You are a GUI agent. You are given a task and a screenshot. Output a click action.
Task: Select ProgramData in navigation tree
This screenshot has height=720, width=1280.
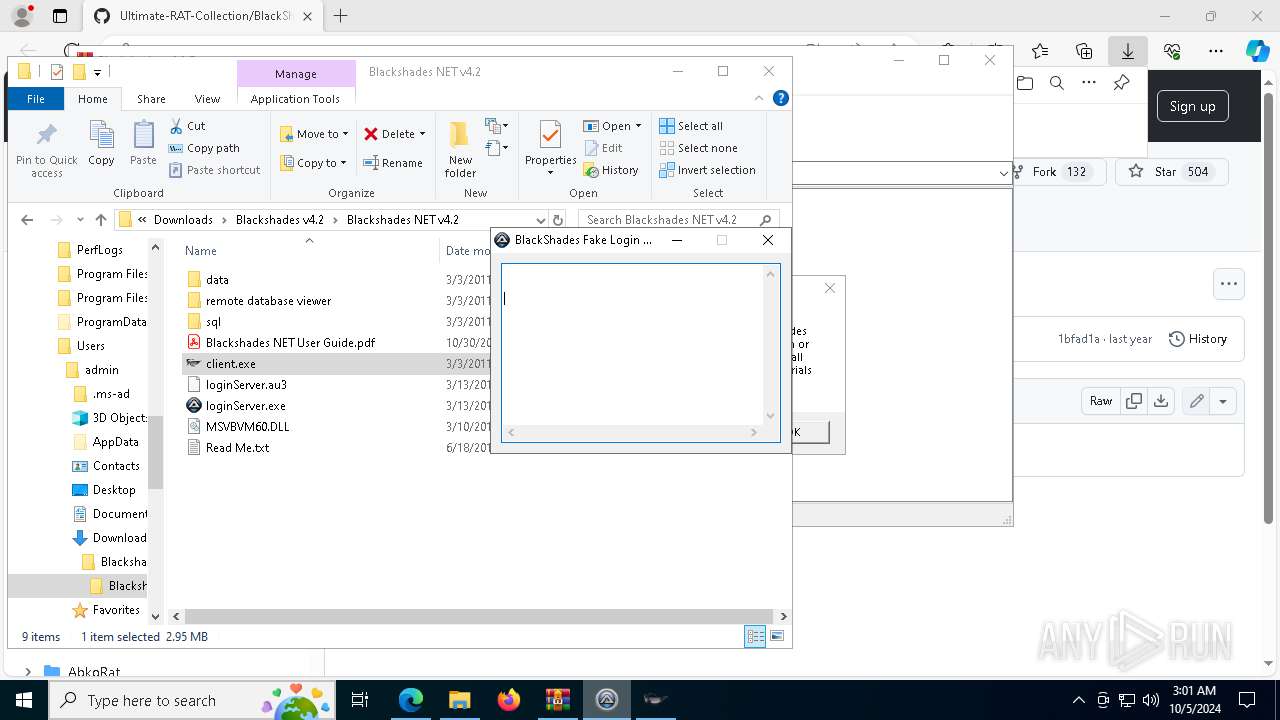(111, 322)
